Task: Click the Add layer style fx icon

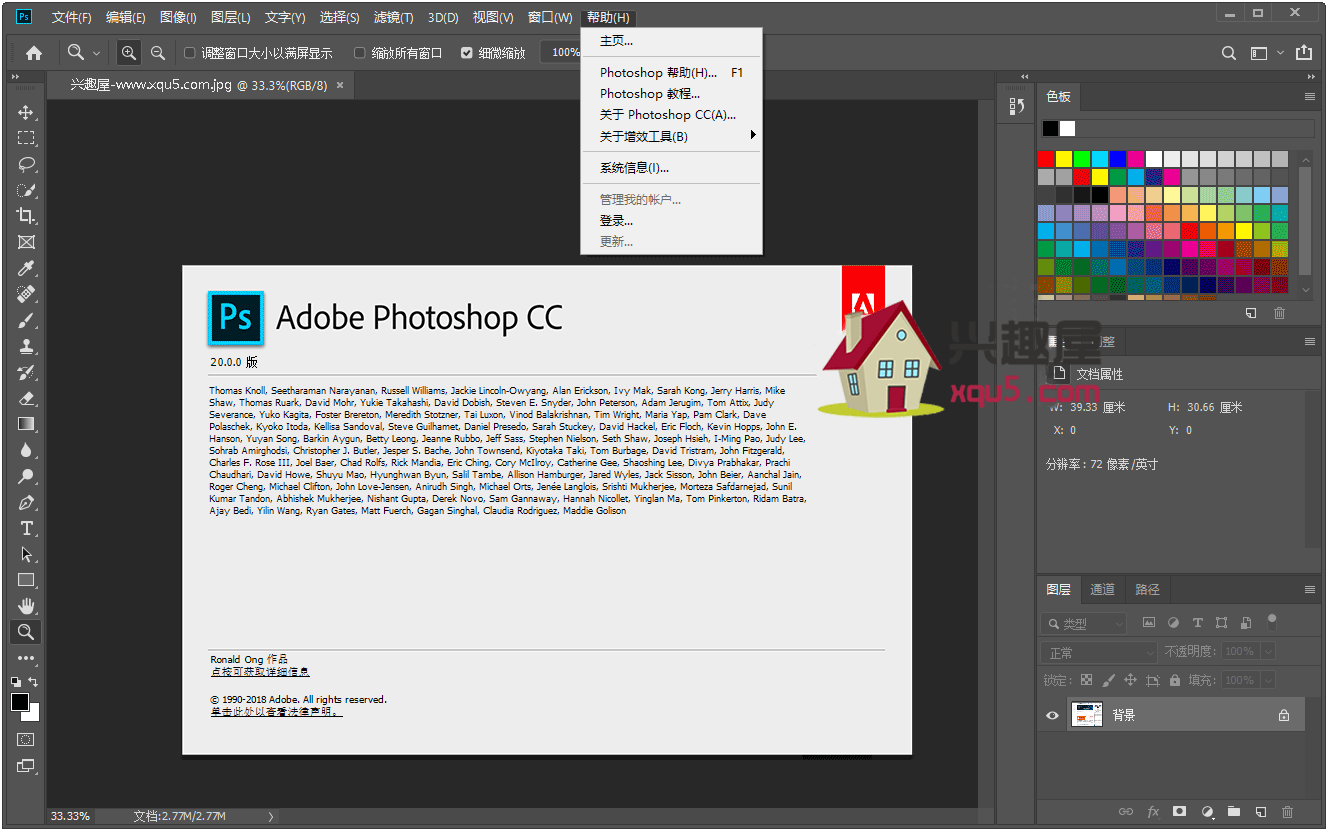Action: point(1153,812)
